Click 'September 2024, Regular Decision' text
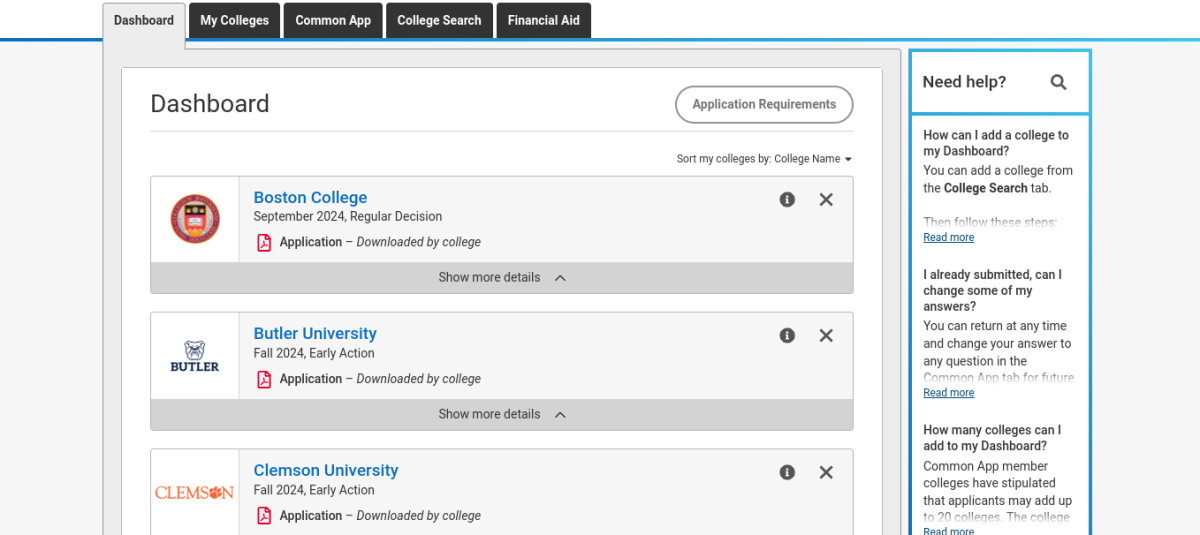The height and width of the screenshot is (535, 1200). point(347,216)
